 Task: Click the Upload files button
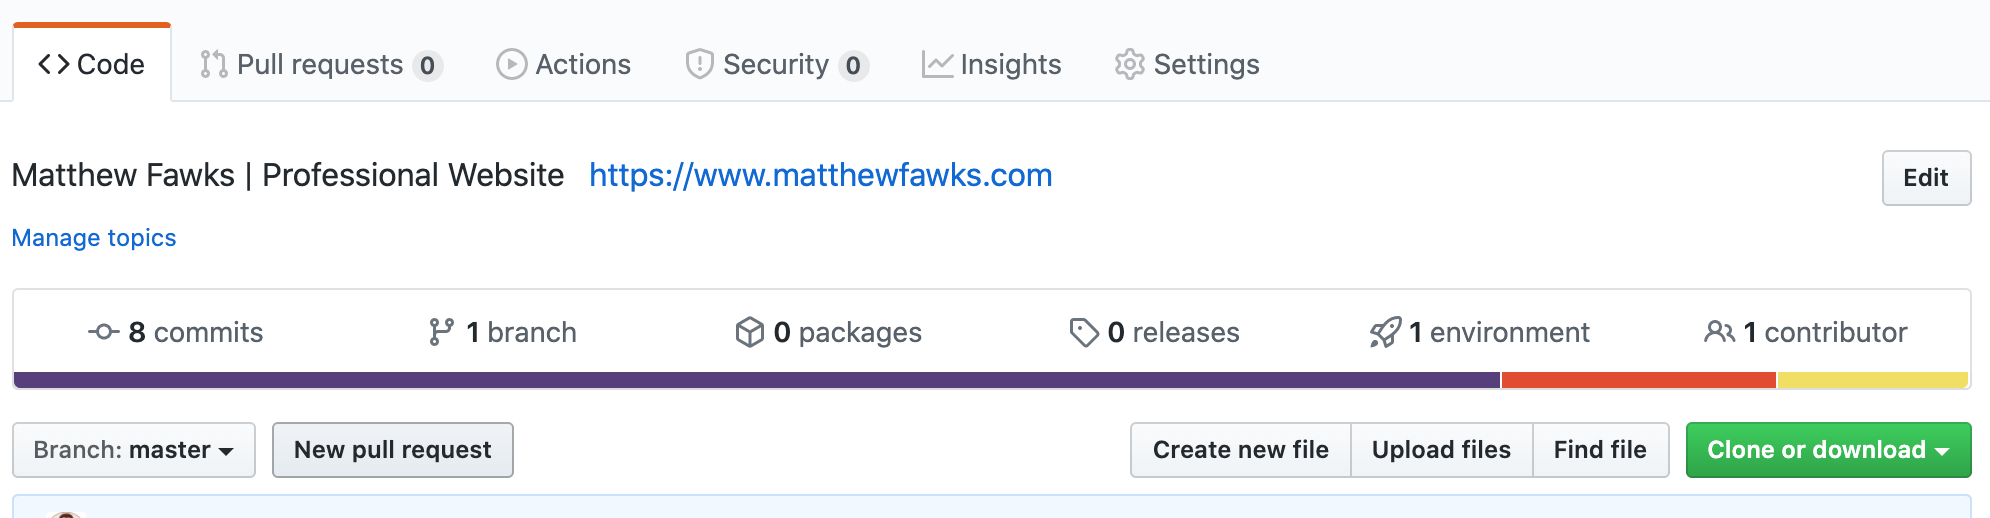pos(1441,450)
